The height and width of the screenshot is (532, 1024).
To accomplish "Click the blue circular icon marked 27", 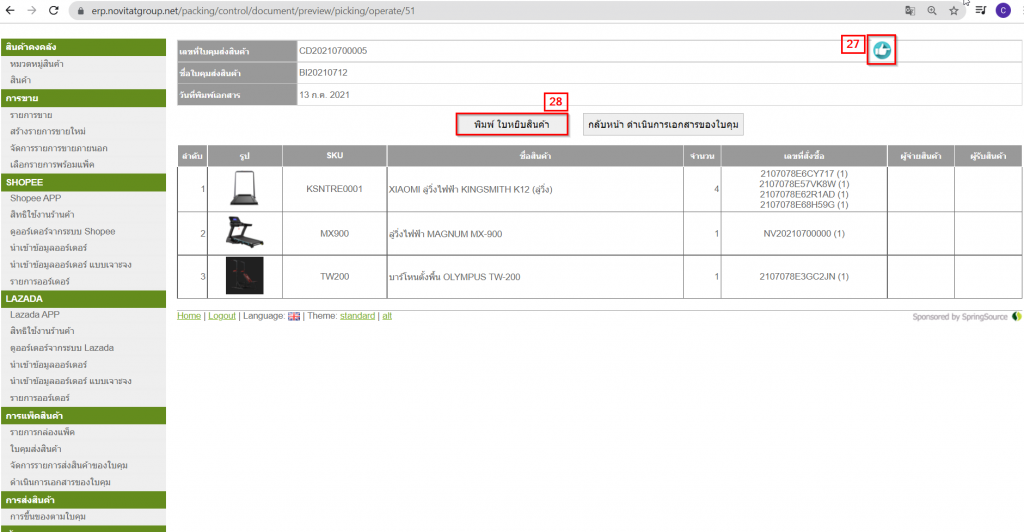I will click(x=882, y=50).
